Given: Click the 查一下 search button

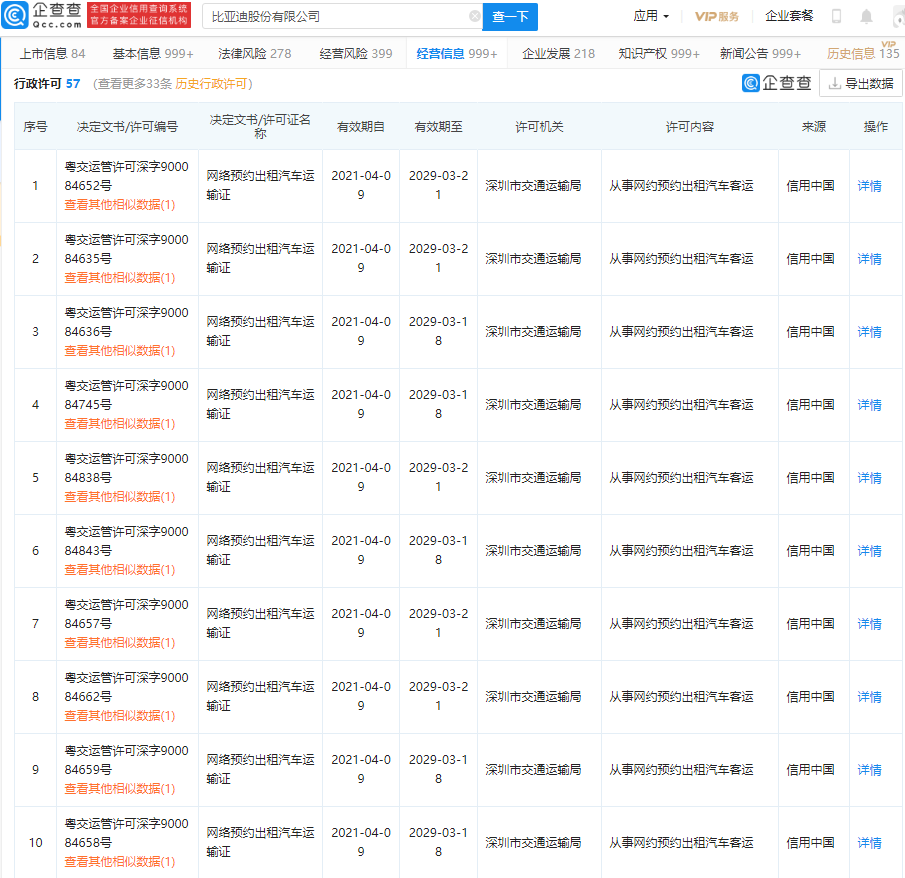Looking at the screenshot, I should [510, 17].
